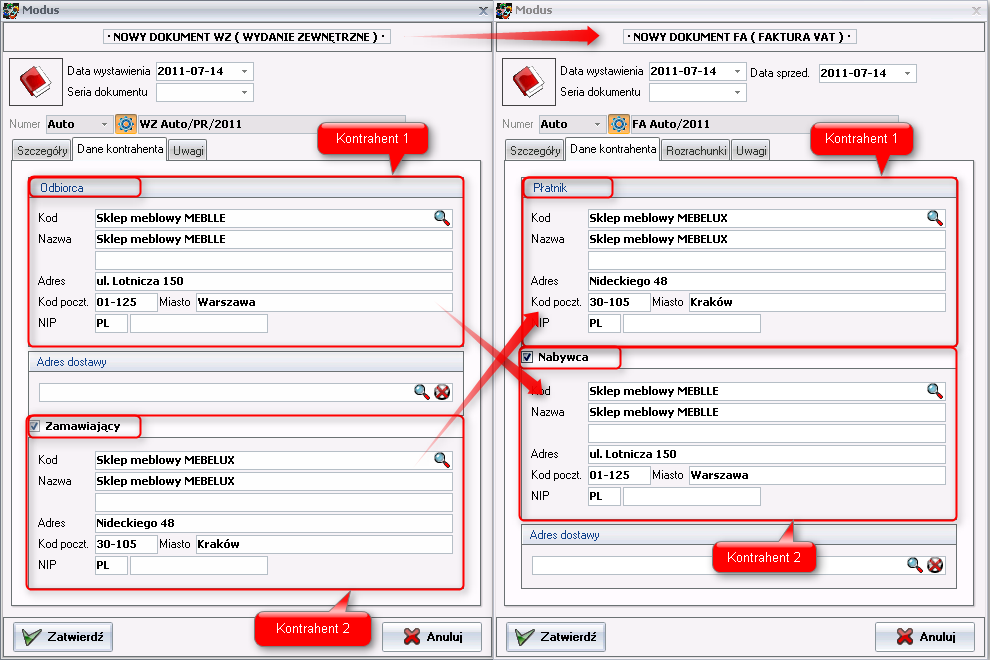Search delivery address in WZ window
The image size is (990, 660).
(422, 392)
